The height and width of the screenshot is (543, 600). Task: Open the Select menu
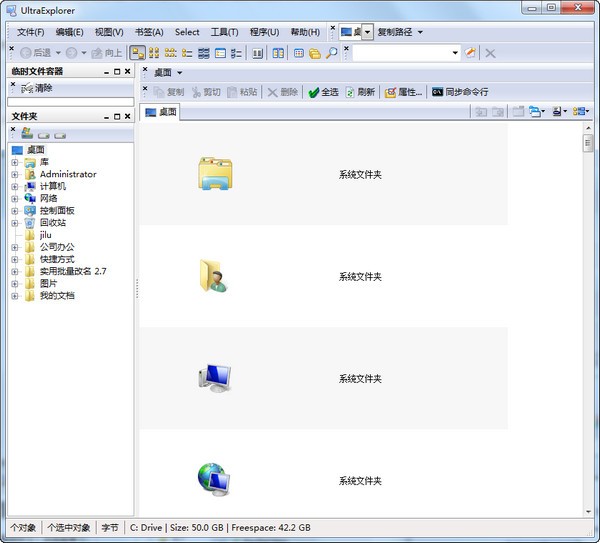(187, 32)
